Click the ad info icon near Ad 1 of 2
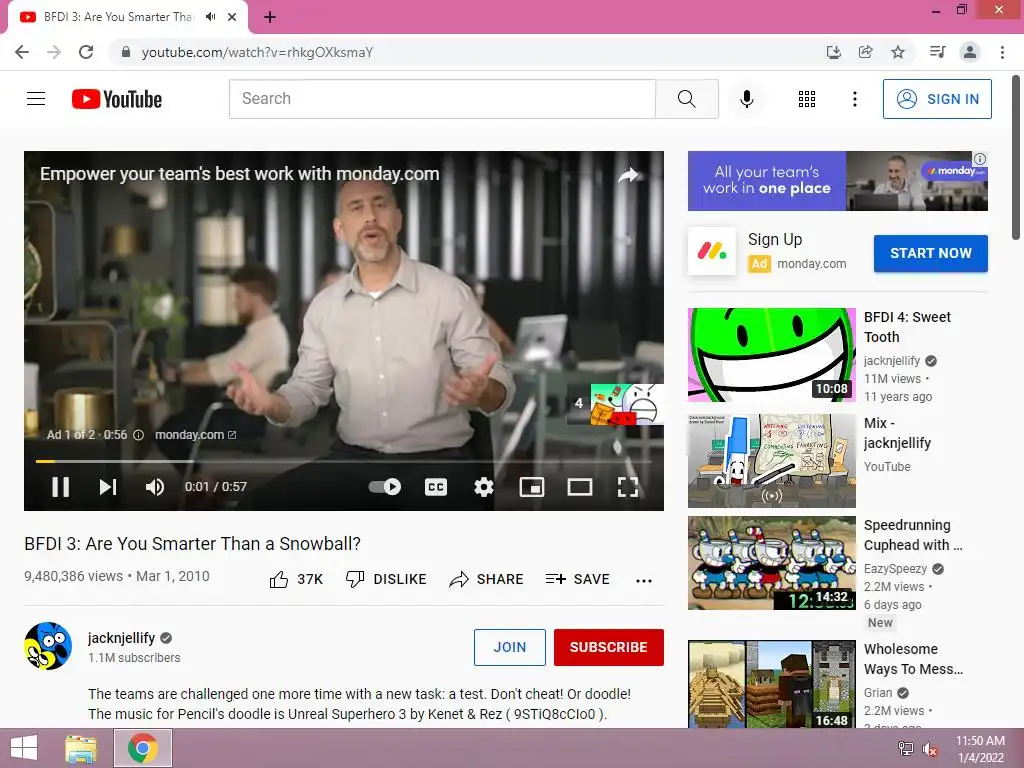This screenshot has height=768, width=1024. coord(138,435)
